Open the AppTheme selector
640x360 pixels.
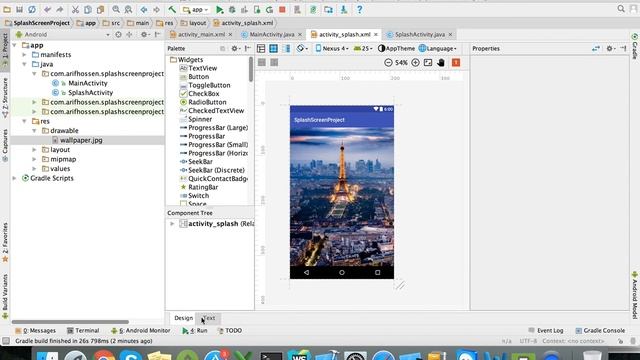click(x=396, y=49)
